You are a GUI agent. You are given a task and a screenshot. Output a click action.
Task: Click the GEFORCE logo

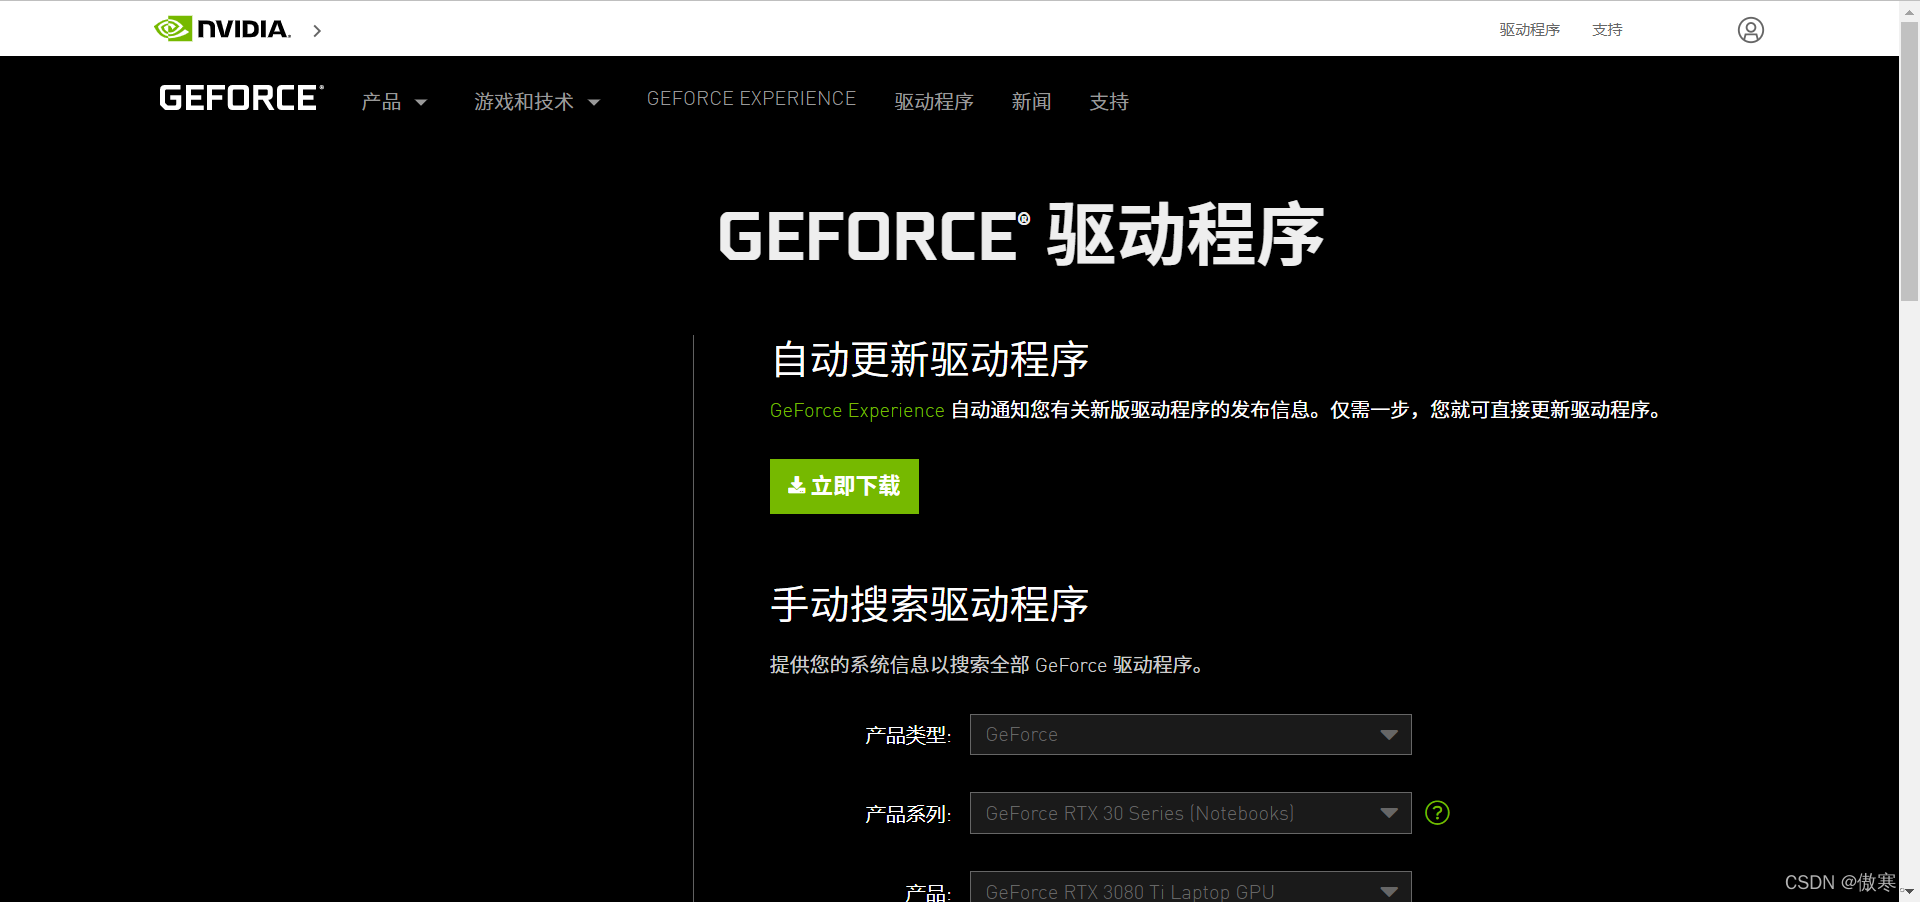pyautogui.click(x=241, y=98)
